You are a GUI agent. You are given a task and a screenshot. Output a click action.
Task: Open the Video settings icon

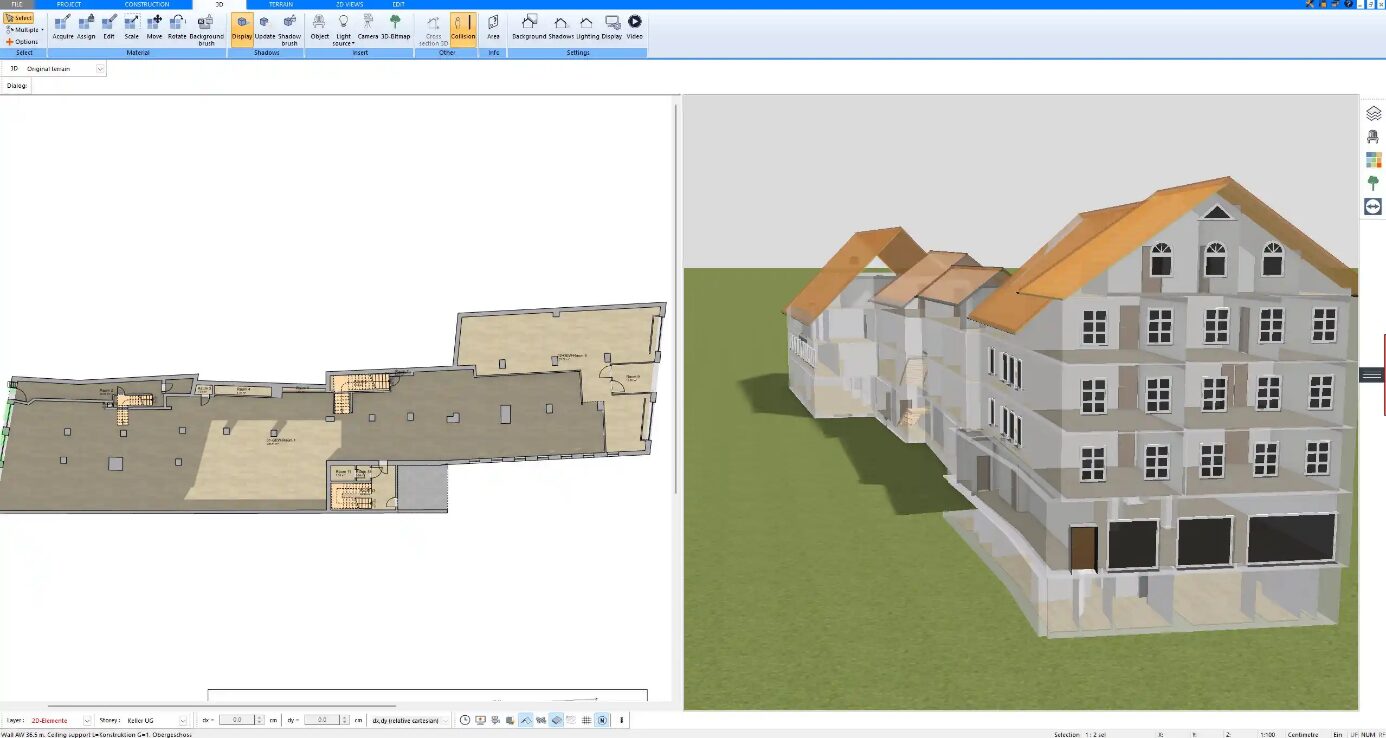pos(634,26)
